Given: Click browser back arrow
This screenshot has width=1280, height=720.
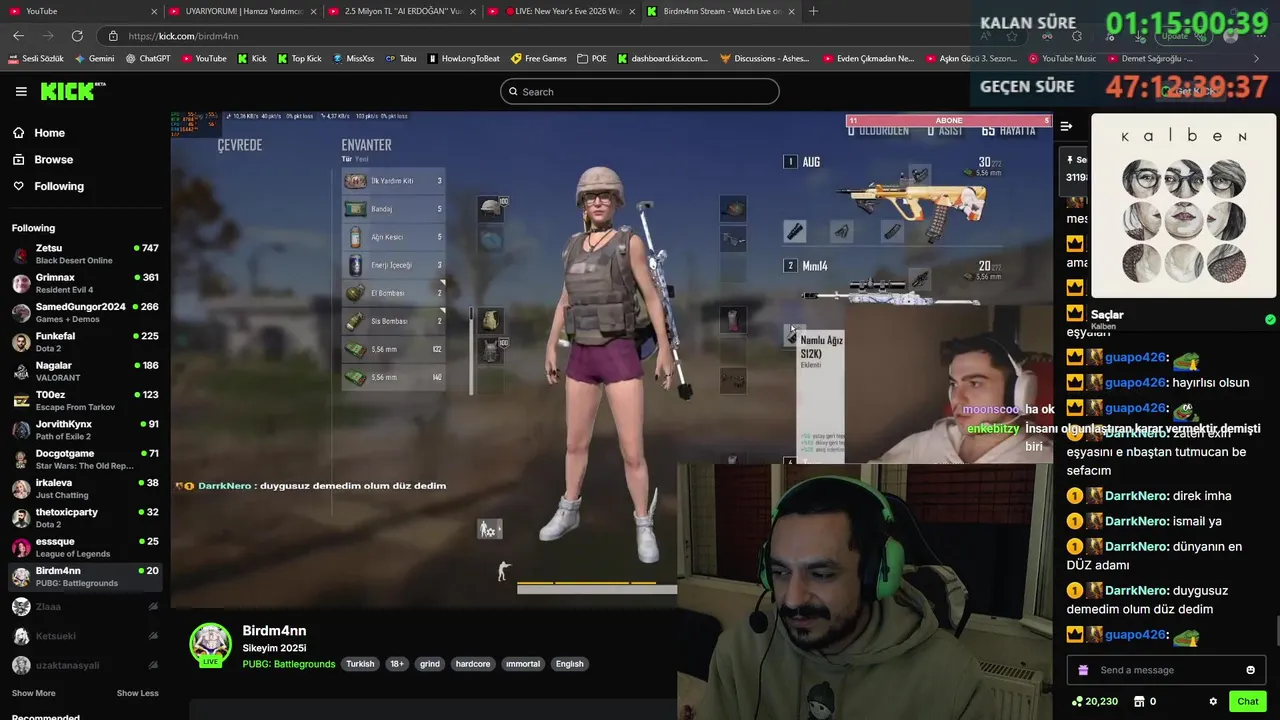Looking at the screenshot, I should pos(18,36).
